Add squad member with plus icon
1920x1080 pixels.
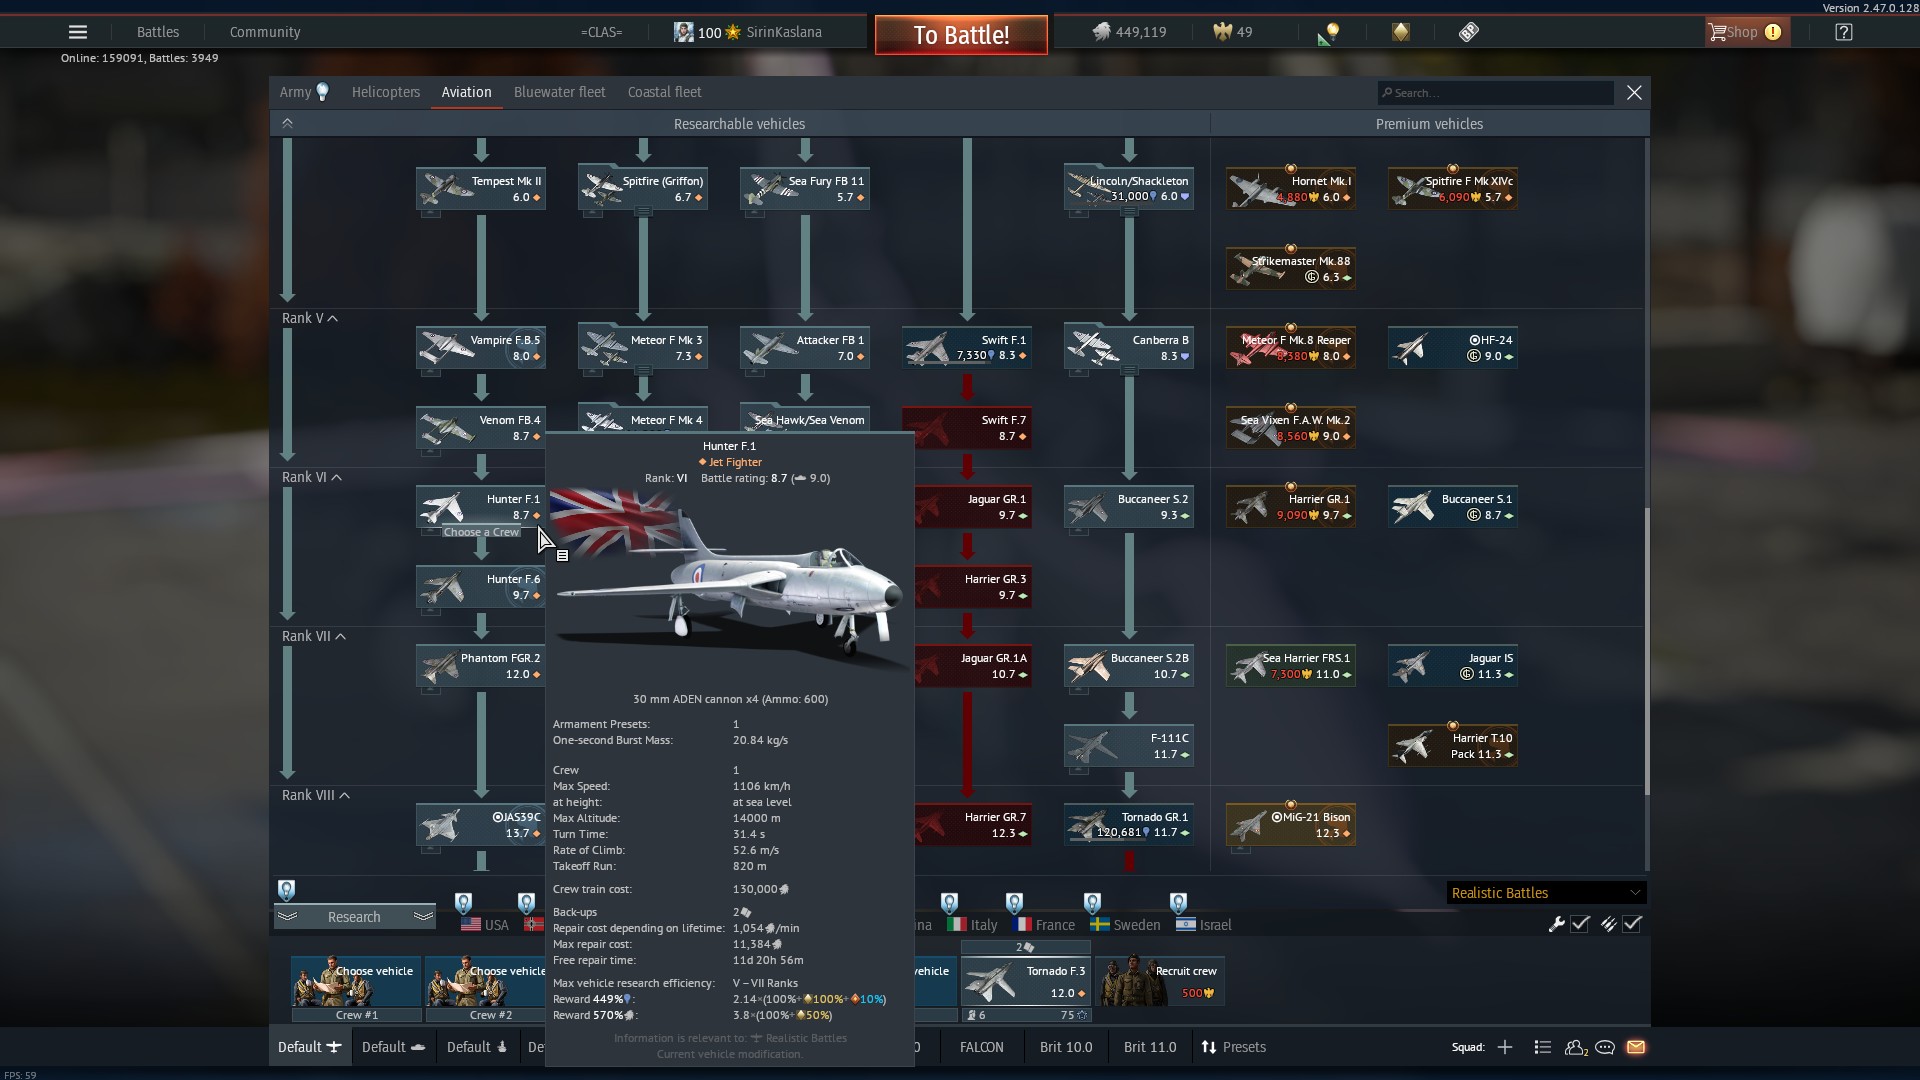[x=1505, y=1047]
